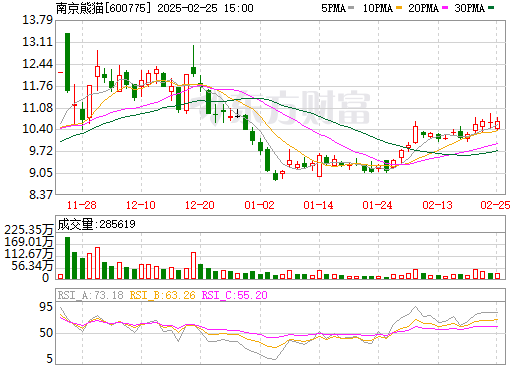This screenshot has height=365, width=520.
Task: Click the 11.76 price axis label
Action: tap(37, 86)
